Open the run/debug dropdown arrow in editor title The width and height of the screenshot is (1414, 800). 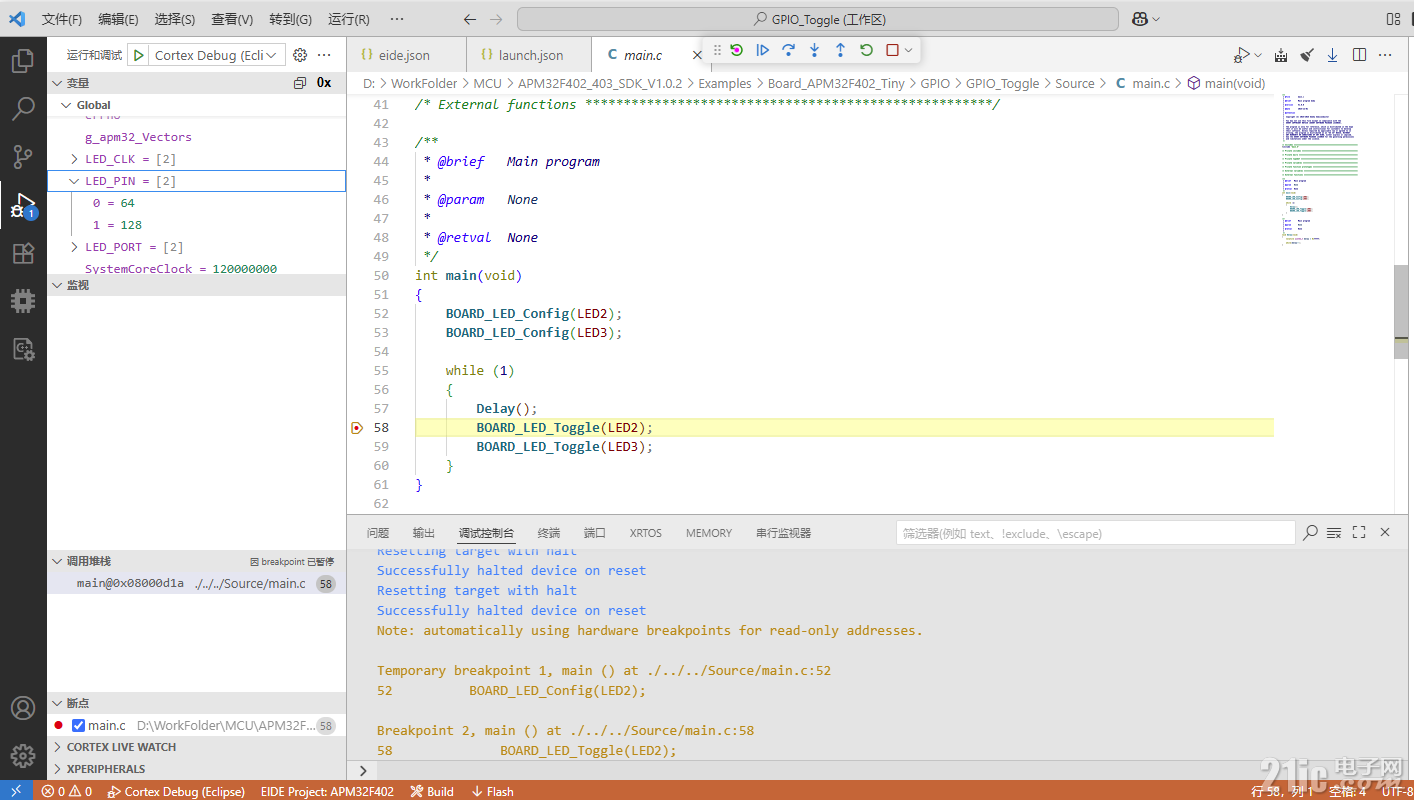tap(1258, 56)
